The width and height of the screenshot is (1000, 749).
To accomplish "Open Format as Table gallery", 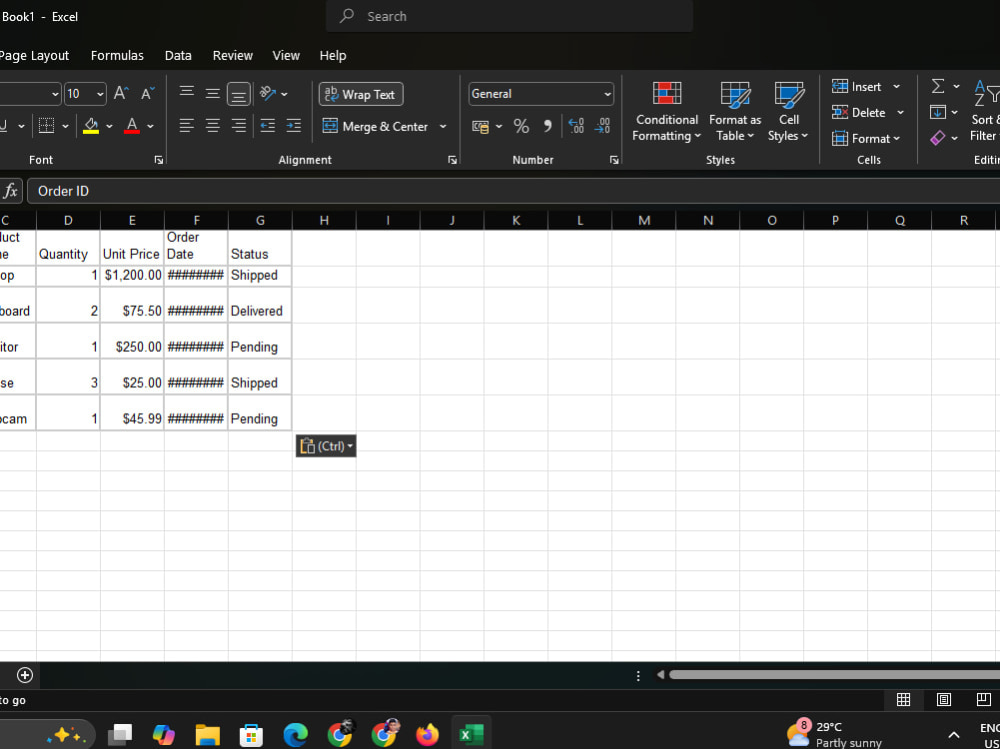I will (735, 112).
